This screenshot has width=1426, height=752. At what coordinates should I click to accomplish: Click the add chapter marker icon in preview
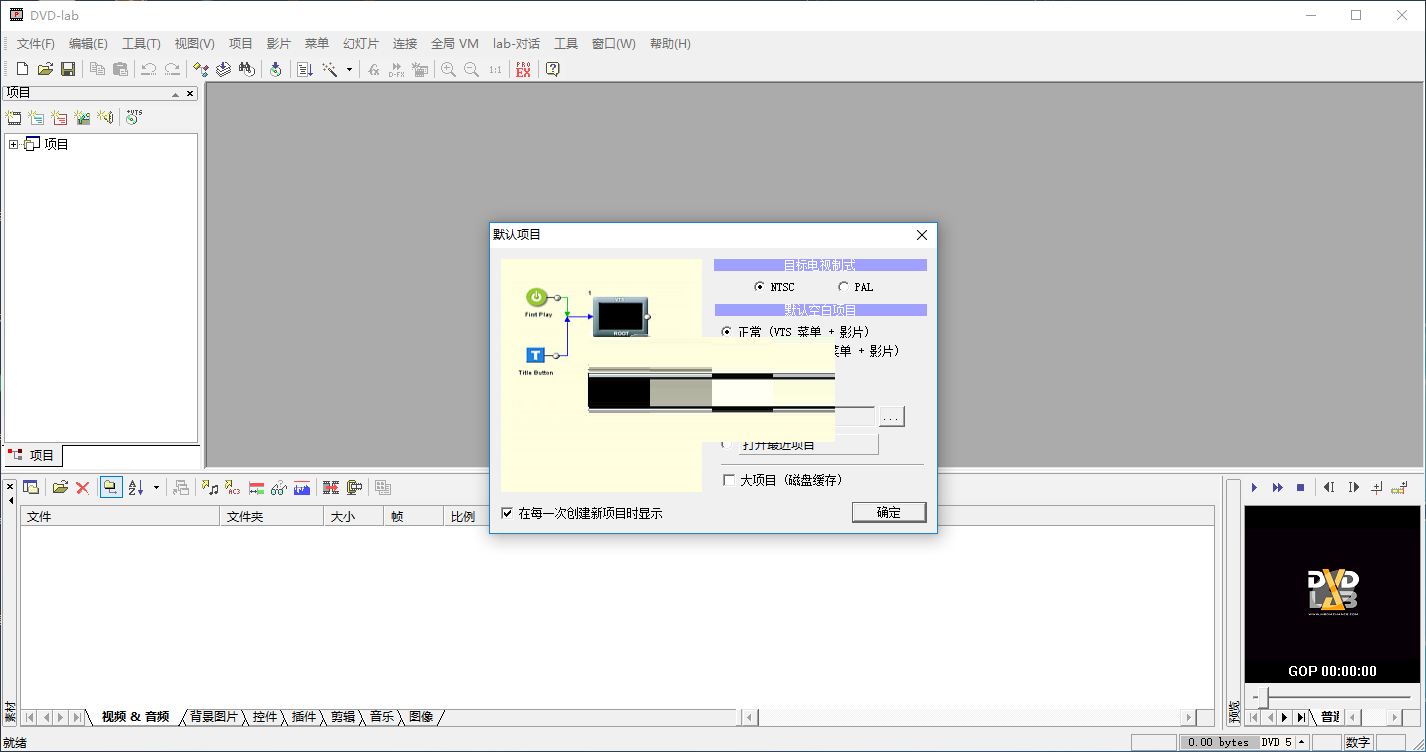1376,487
